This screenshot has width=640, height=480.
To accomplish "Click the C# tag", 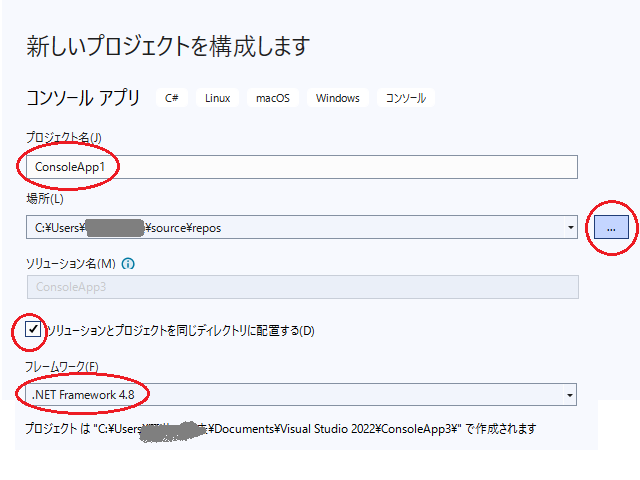I will 172,98.
